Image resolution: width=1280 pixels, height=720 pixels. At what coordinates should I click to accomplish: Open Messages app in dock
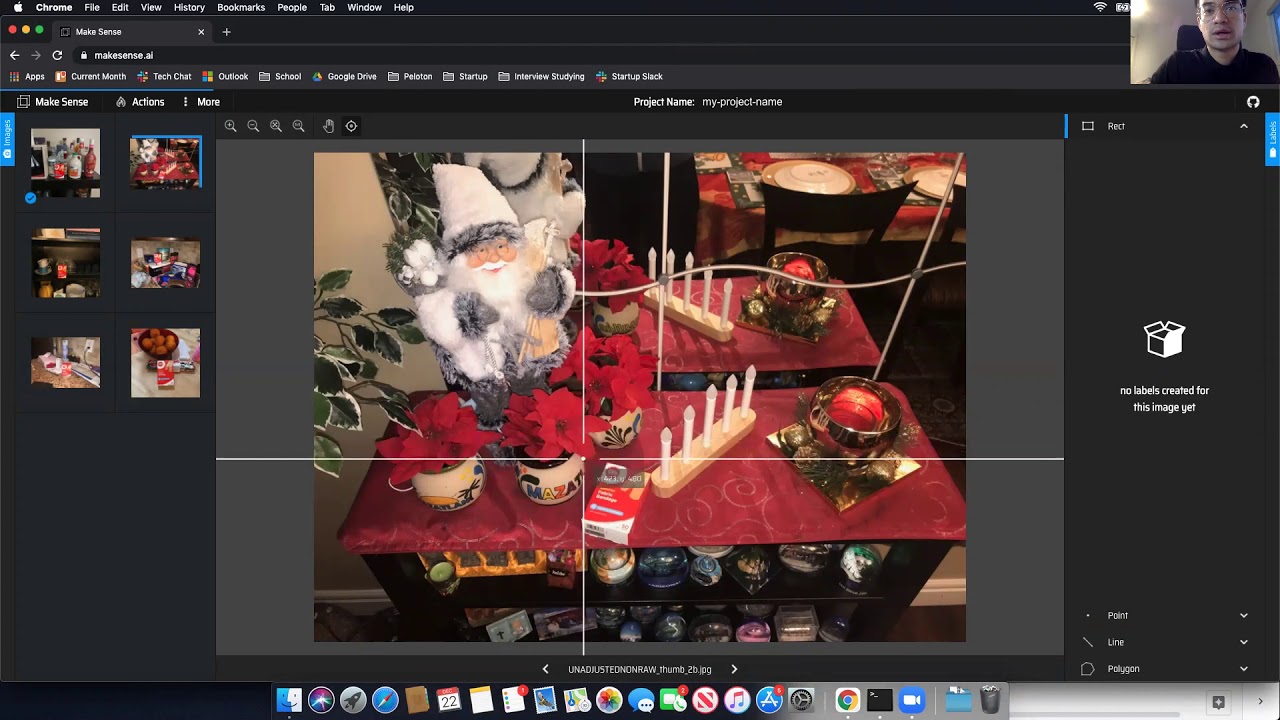pos(641,700)
